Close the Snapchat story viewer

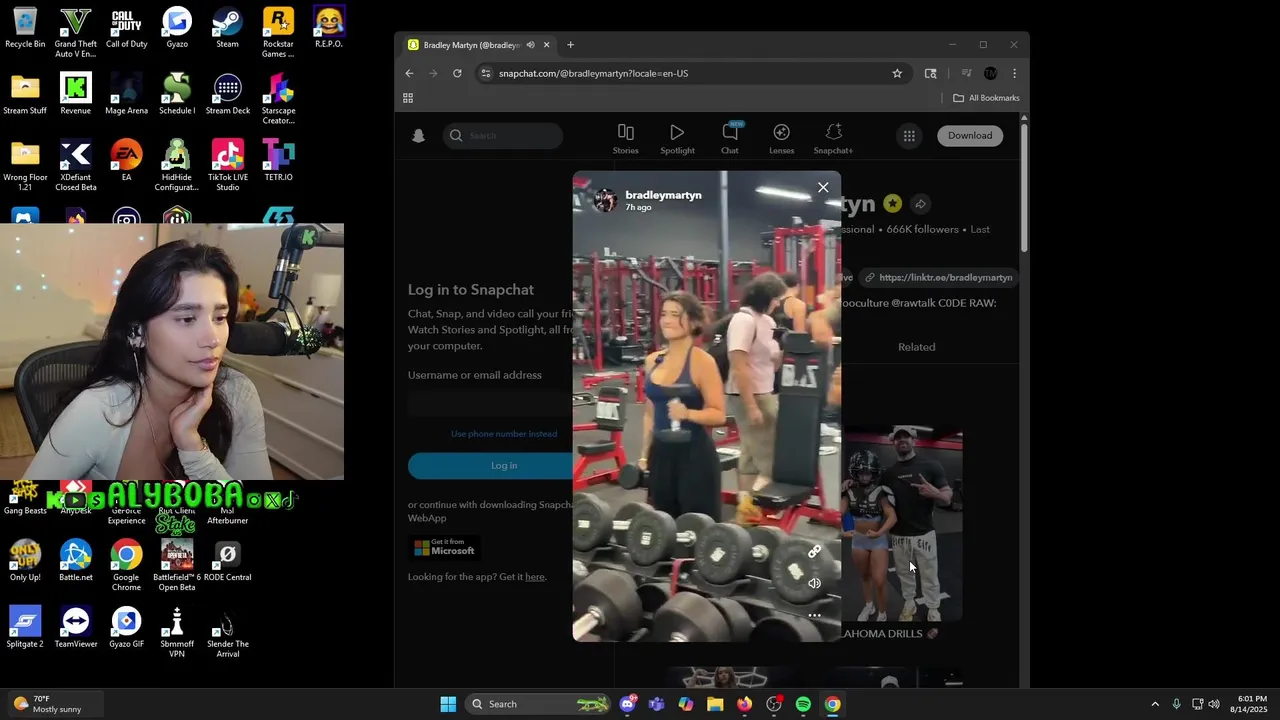tap(823, 187)
